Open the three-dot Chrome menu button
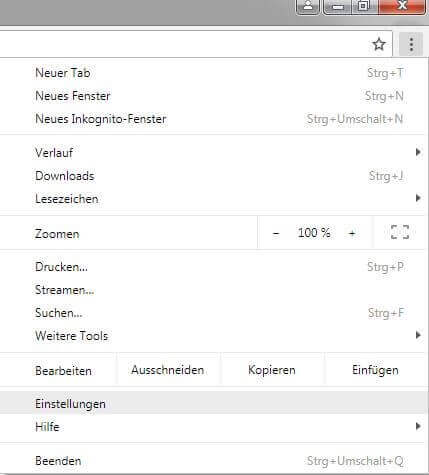 pos(411,44)
